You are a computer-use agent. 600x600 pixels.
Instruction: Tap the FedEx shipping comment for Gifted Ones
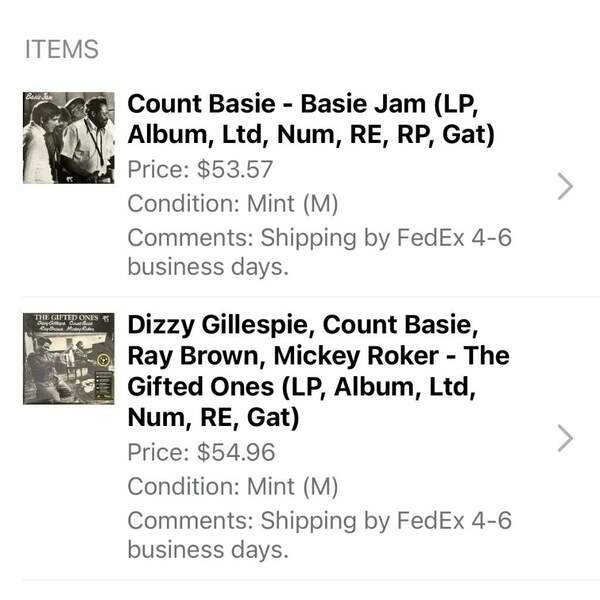tap(320, 535)
